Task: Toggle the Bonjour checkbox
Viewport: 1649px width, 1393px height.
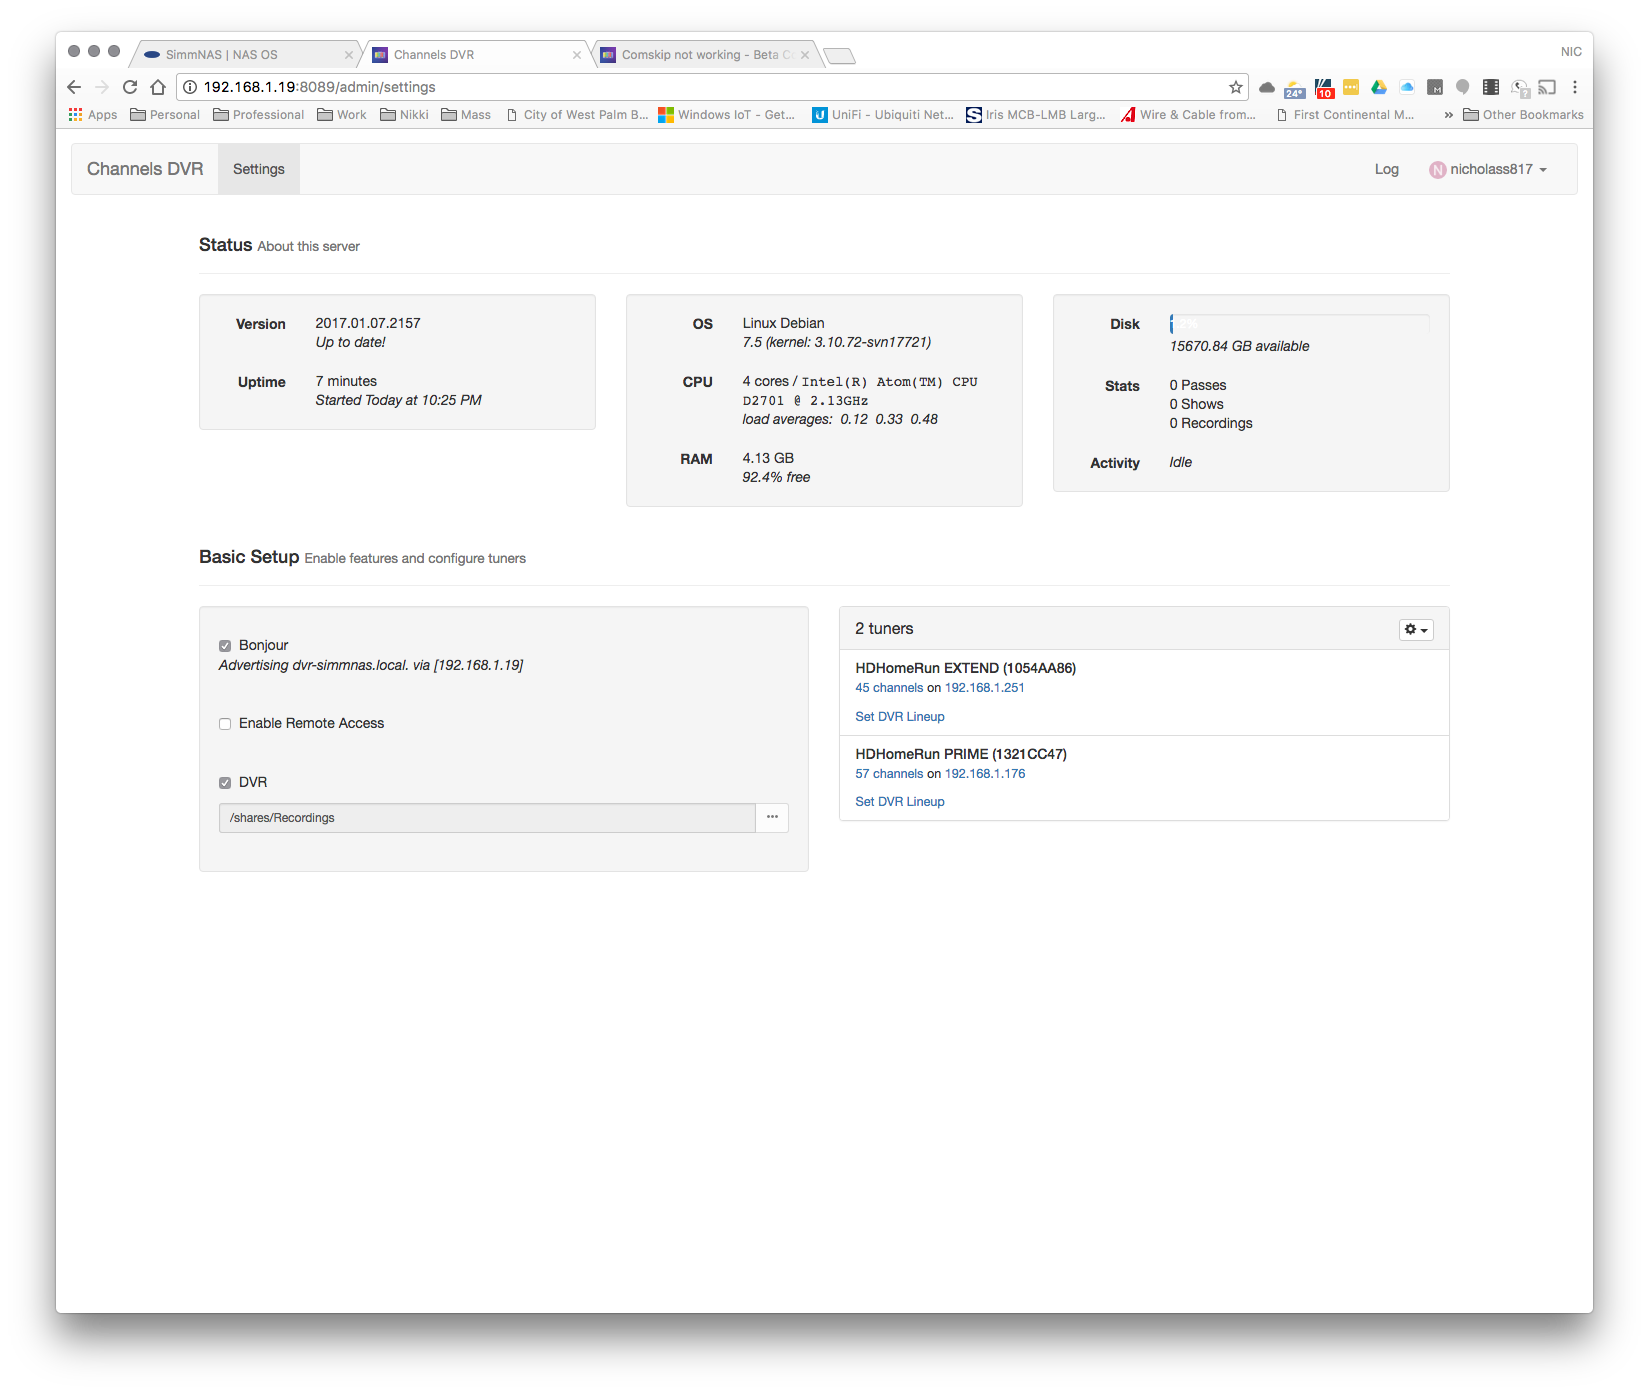Action: point(225,646)
